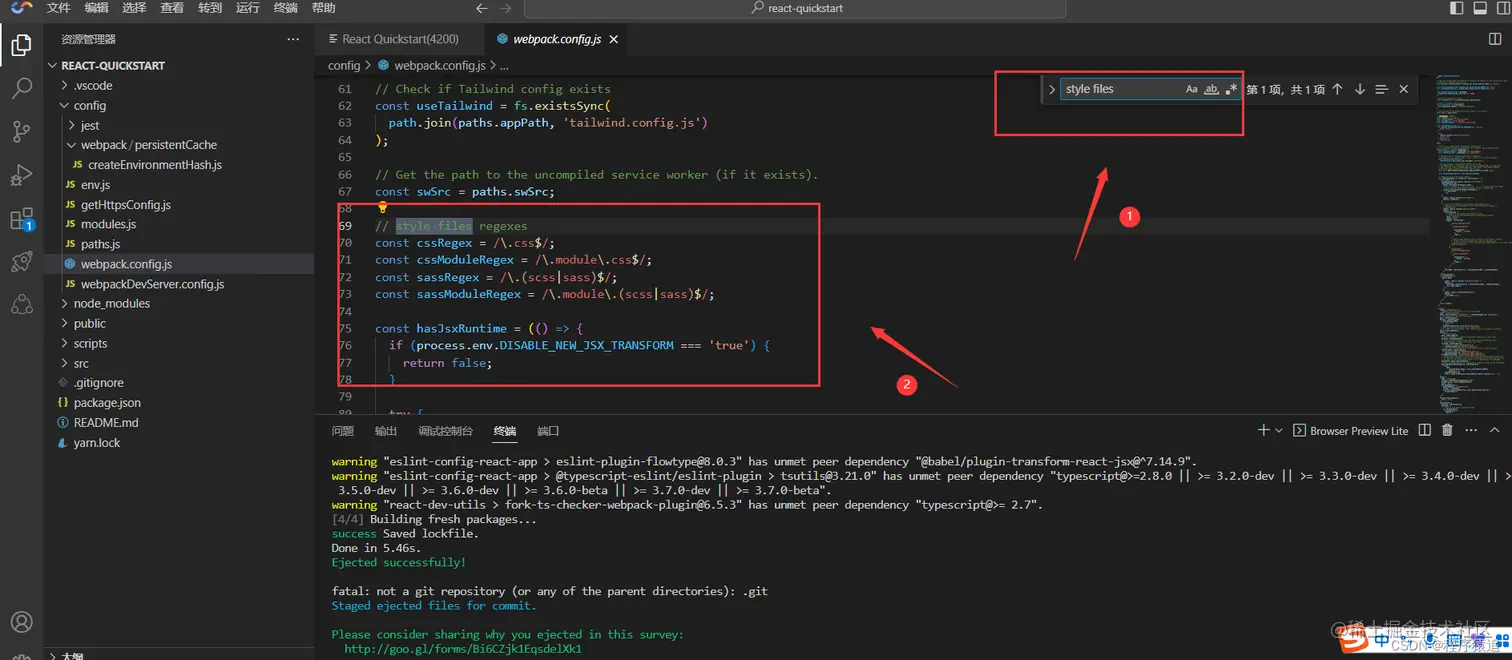The image size is (1512, 660).
Task: Toggle Match Case (Aa) in find
Action: (1191, 89)
